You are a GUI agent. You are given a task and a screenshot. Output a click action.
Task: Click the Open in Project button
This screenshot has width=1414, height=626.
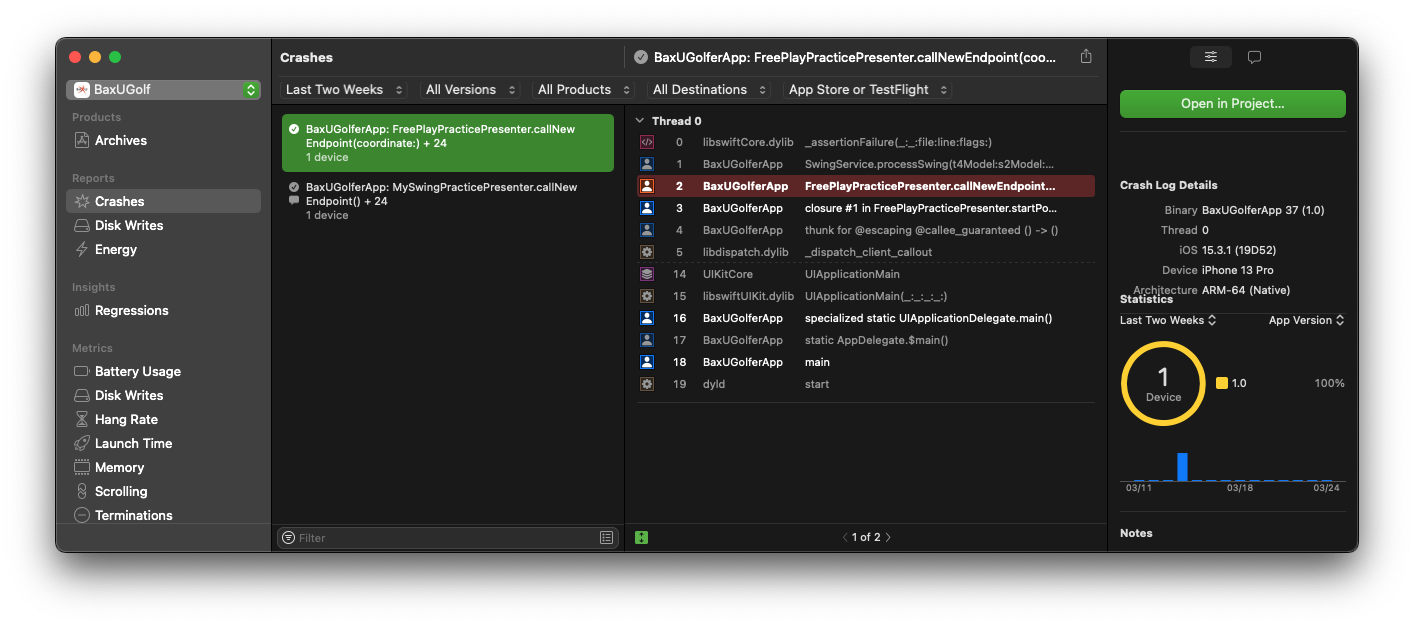(x=1232, y=104)
